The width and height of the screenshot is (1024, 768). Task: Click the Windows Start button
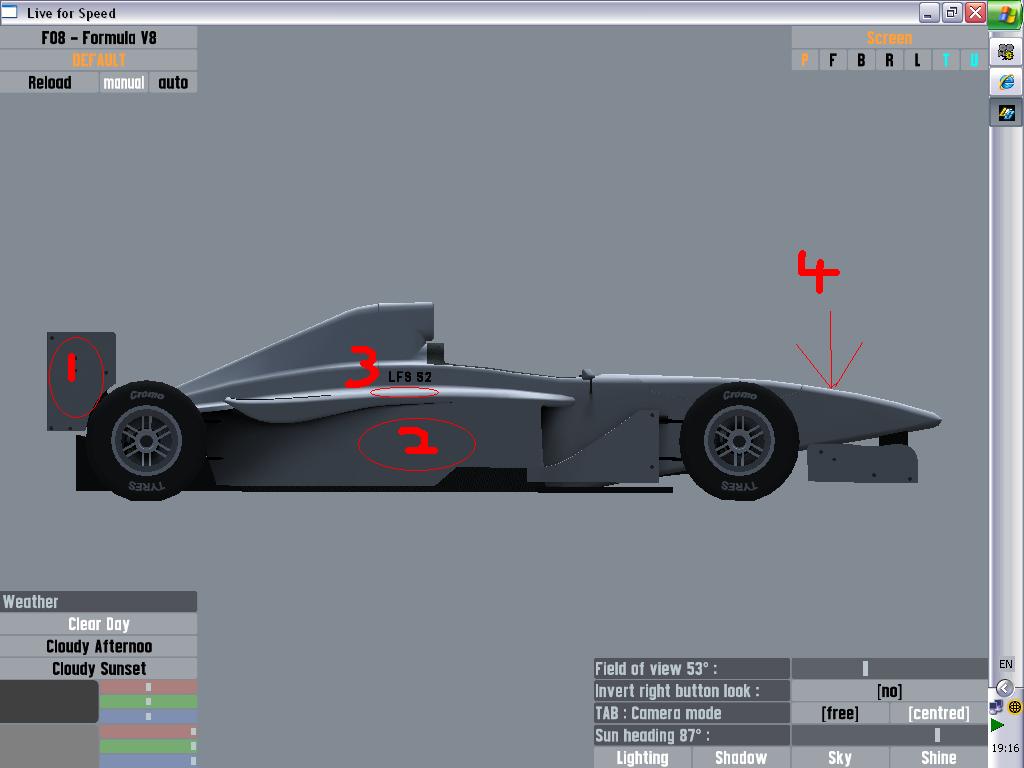click(x=1007, y=14)
